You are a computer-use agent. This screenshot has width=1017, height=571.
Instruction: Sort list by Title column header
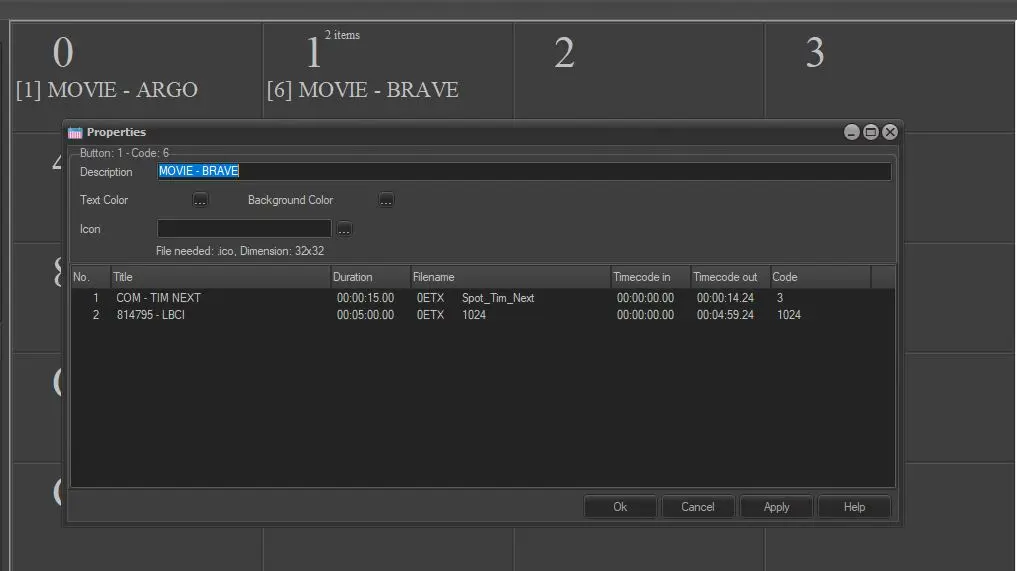pos(220,277)
